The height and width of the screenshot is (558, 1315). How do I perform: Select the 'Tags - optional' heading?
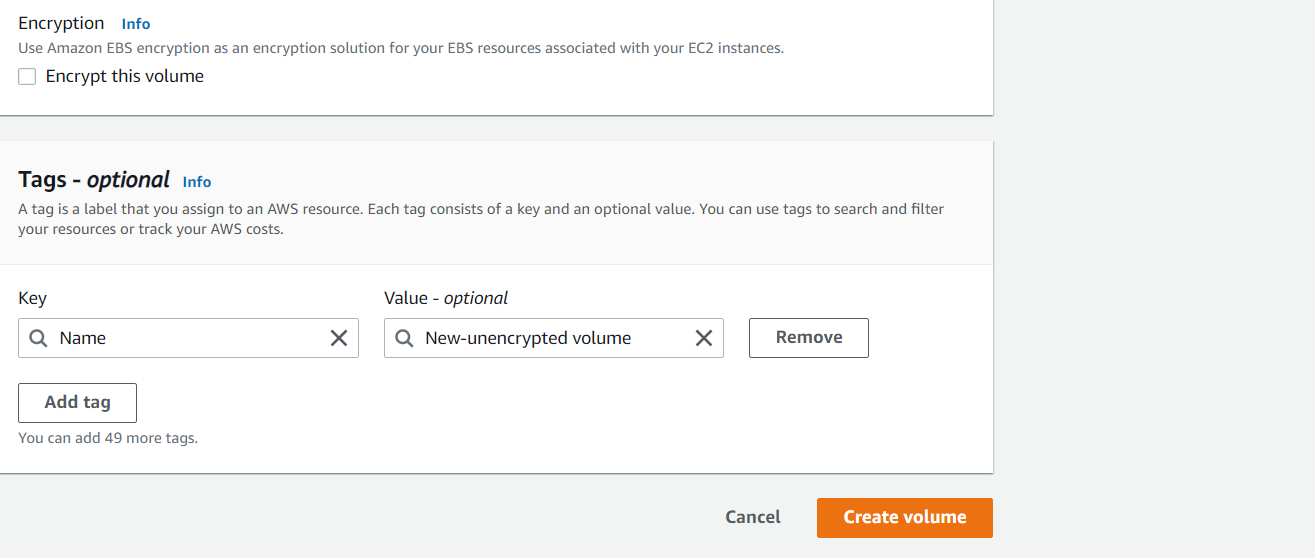pyautogui.click(x=94, y=180)
